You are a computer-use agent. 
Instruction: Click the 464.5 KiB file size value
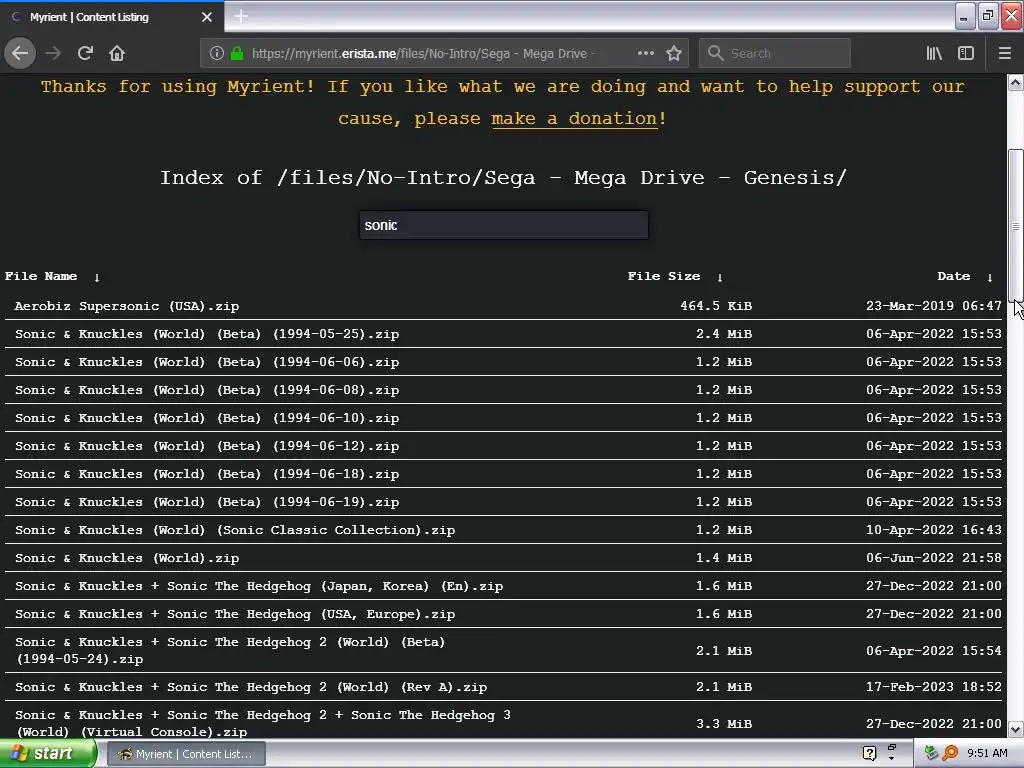716,306
